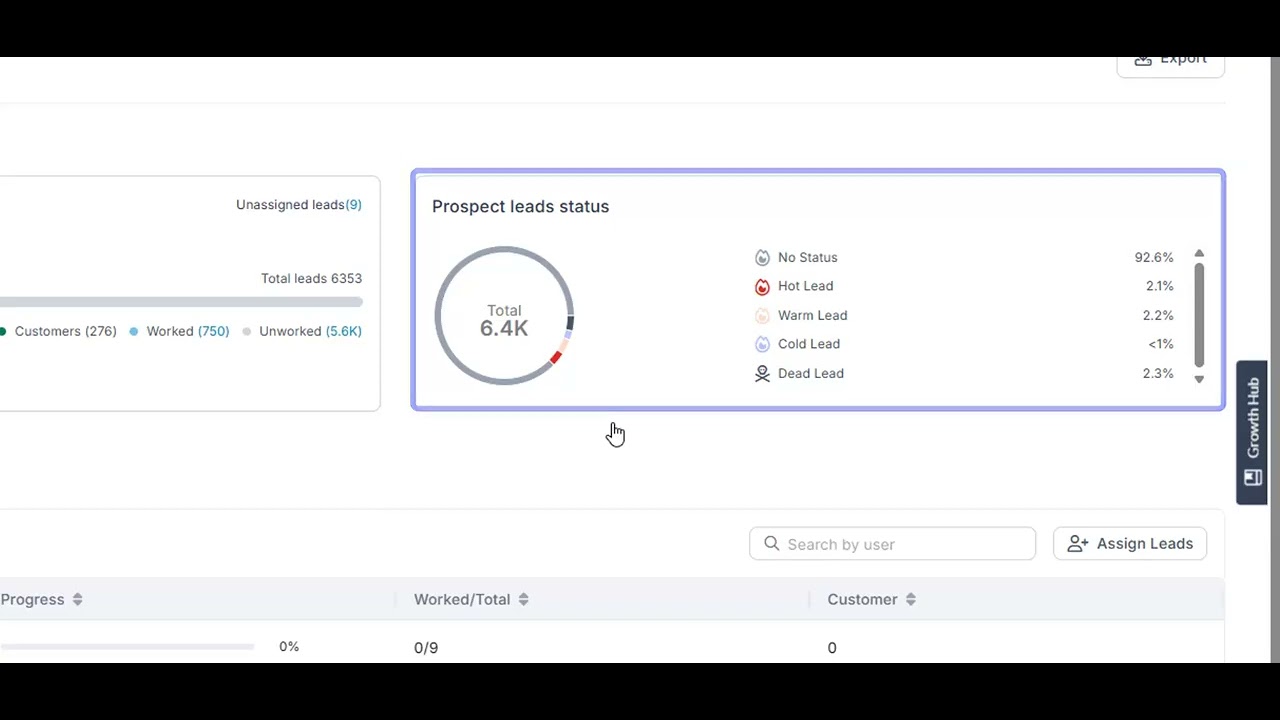
Task: Select the Dead Lead label
Action: click(811, 373)
